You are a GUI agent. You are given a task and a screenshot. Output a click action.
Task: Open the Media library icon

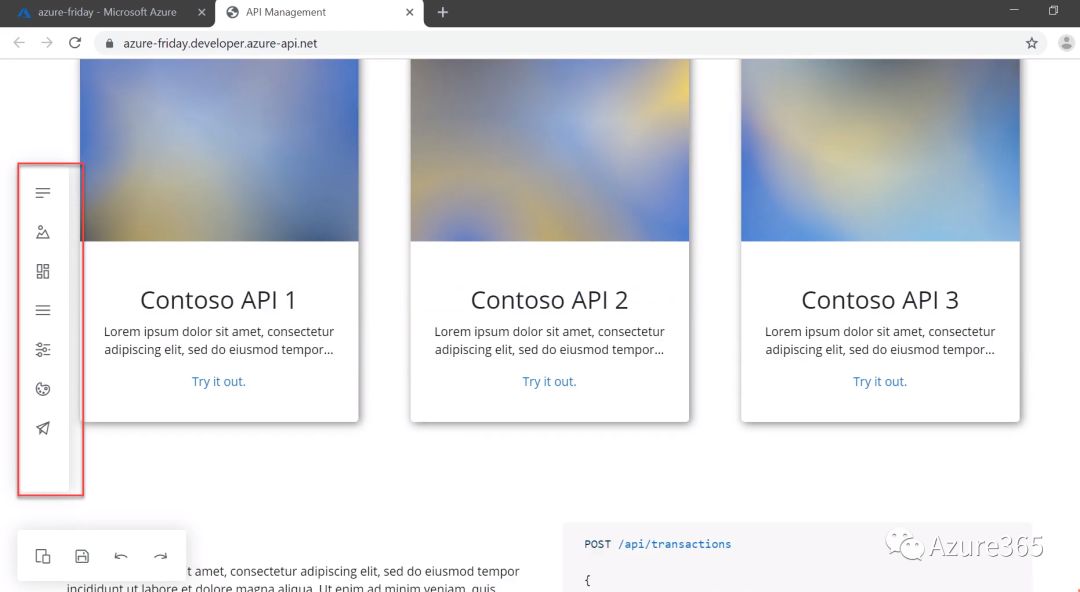(43, 232)
